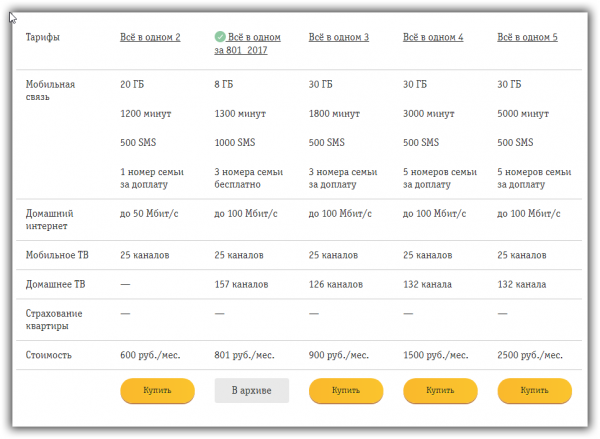The height and width of the screenshot is (439, 600).
Task: Select the "Мобильная связь" row label
Action: pyautogui.click(x=50, y=91)
